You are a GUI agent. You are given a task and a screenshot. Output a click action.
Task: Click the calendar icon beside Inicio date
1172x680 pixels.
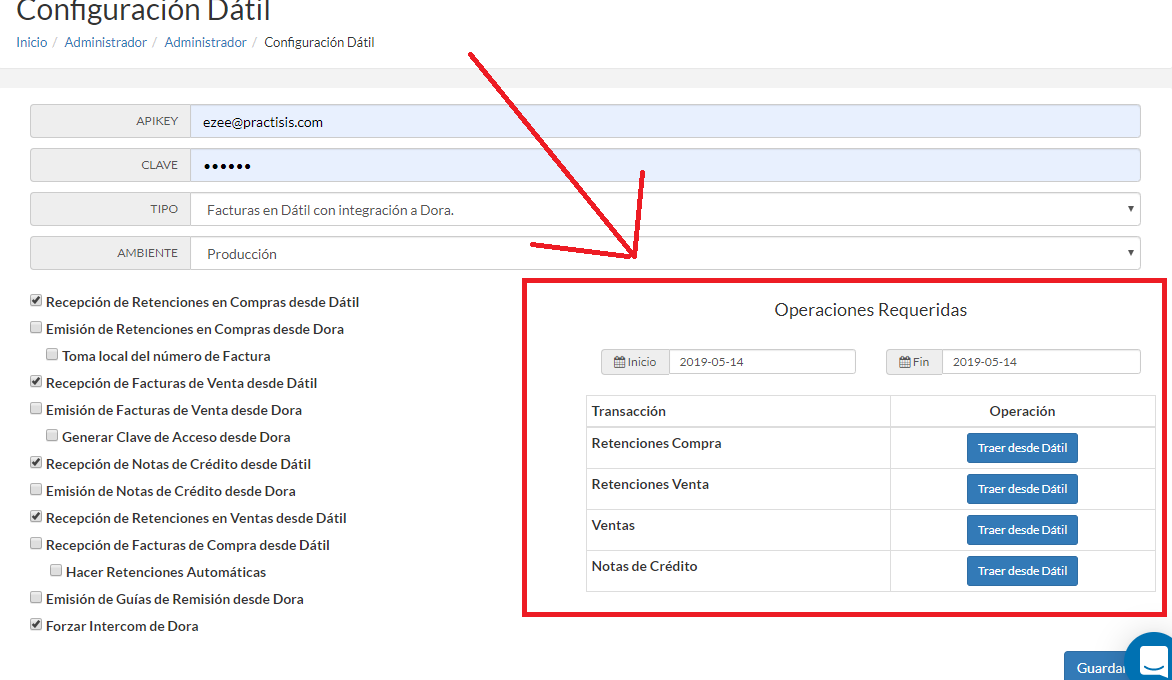point(619,362)
